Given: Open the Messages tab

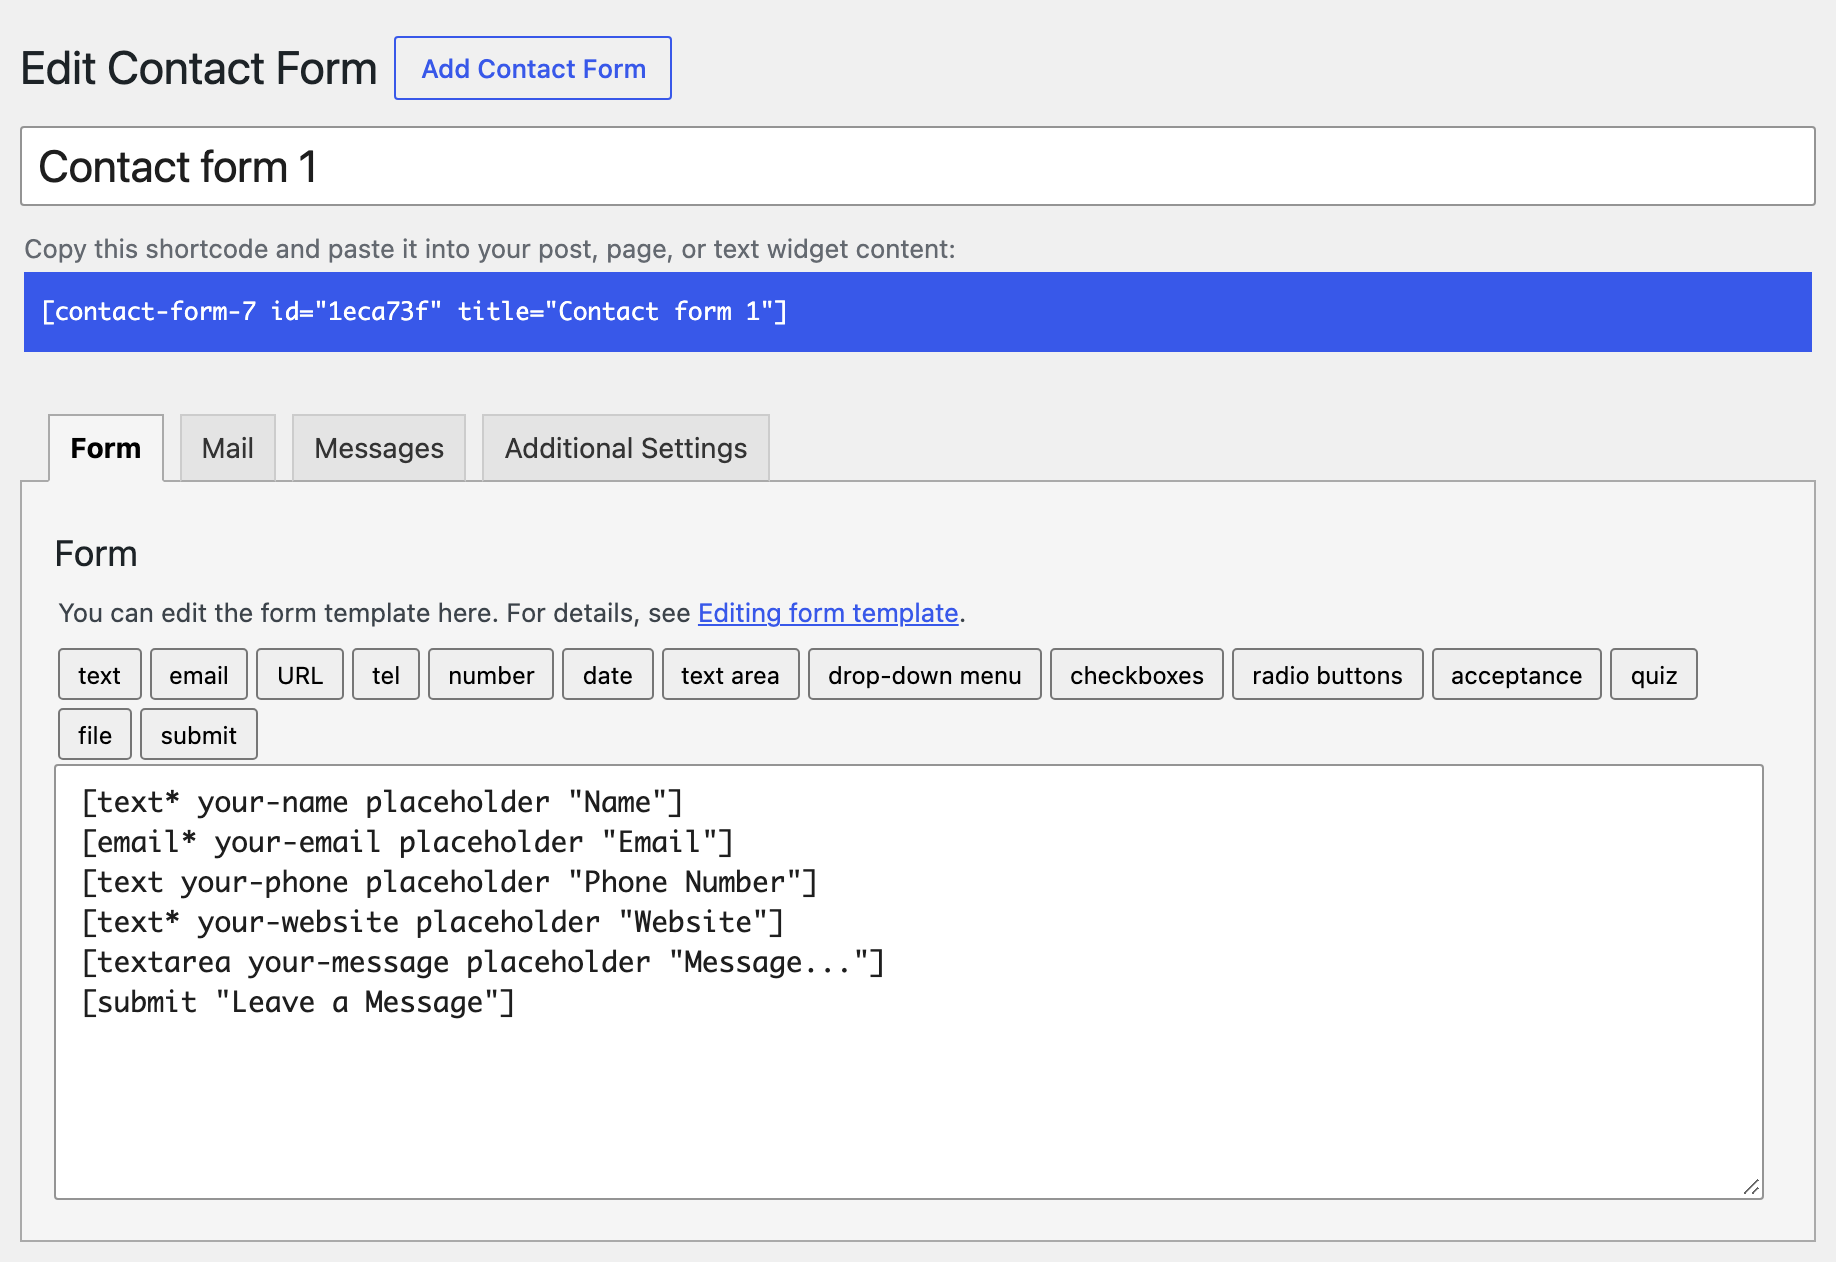Looking at the screenshot, I should click(x=379, y=448).
